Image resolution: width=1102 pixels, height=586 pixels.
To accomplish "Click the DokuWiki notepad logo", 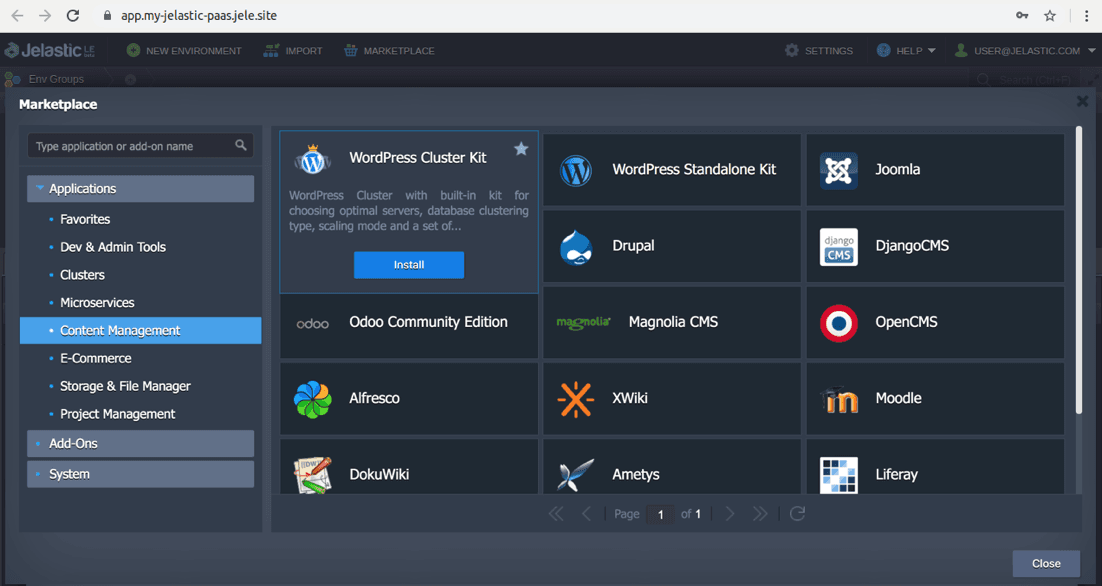I will tap(313, 475).
